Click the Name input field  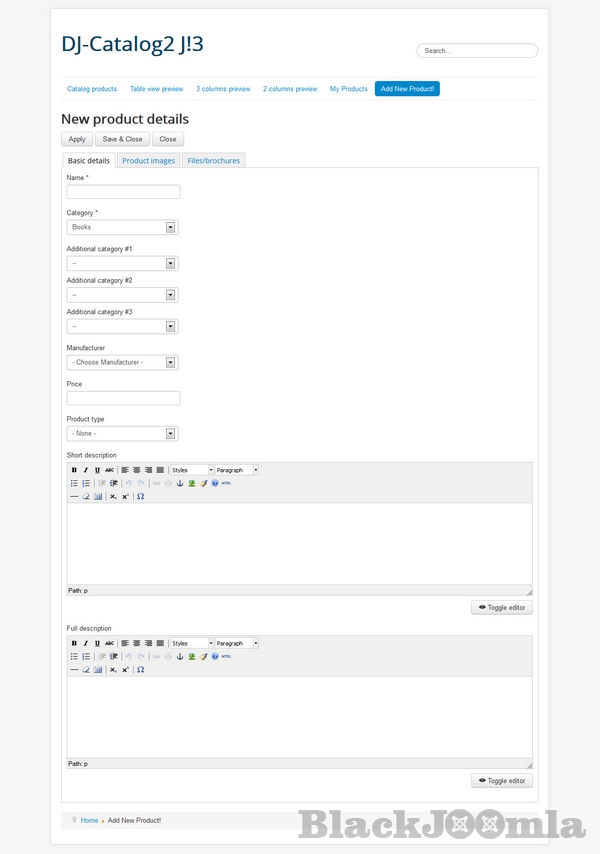pos(123,192)
